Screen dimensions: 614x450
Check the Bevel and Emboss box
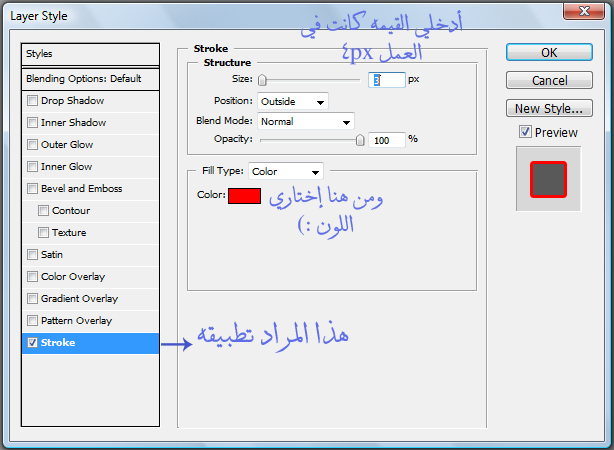33,189
